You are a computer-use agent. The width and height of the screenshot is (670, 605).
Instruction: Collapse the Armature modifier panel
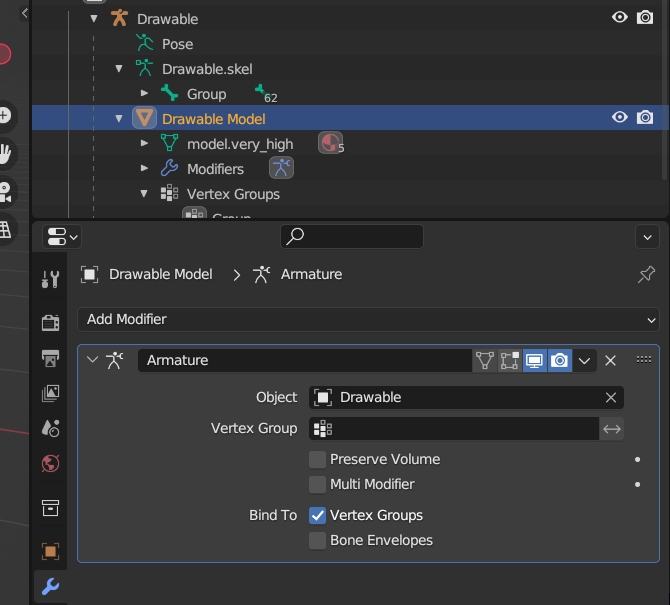(x=93, y=360)
